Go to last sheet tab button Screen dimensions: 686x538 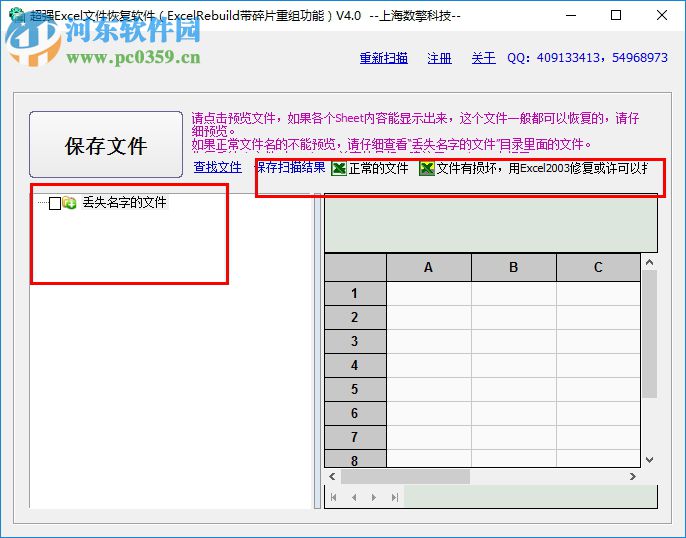point(395,497)
